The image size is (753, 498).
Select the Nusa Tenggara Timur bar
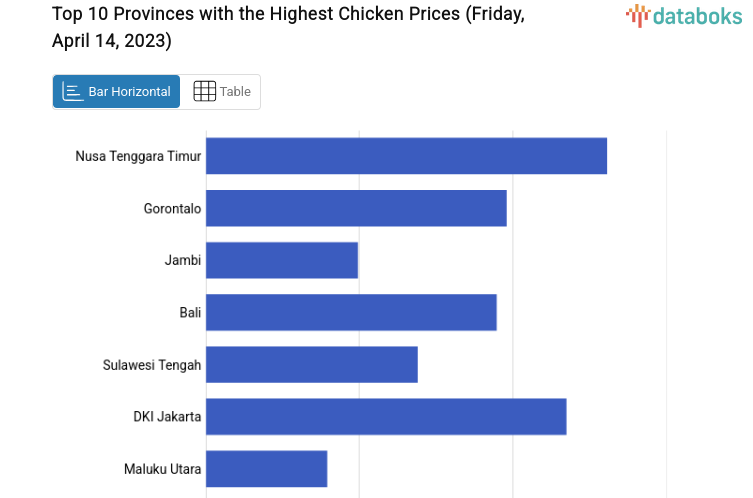tap(406, 156)
